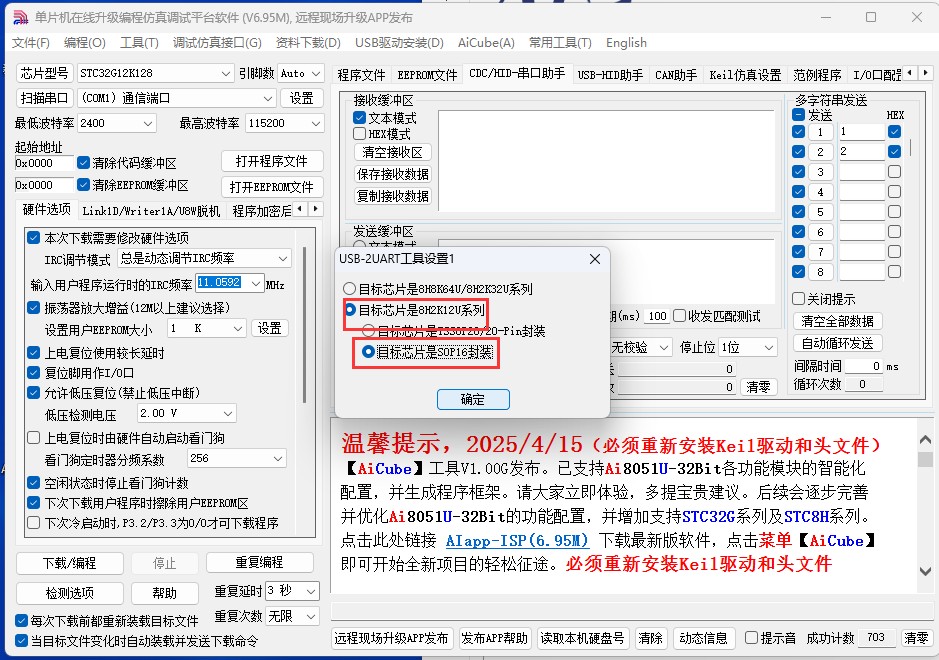
Task: Toggle HEX checkbox for string row 1
Action: 895,131
